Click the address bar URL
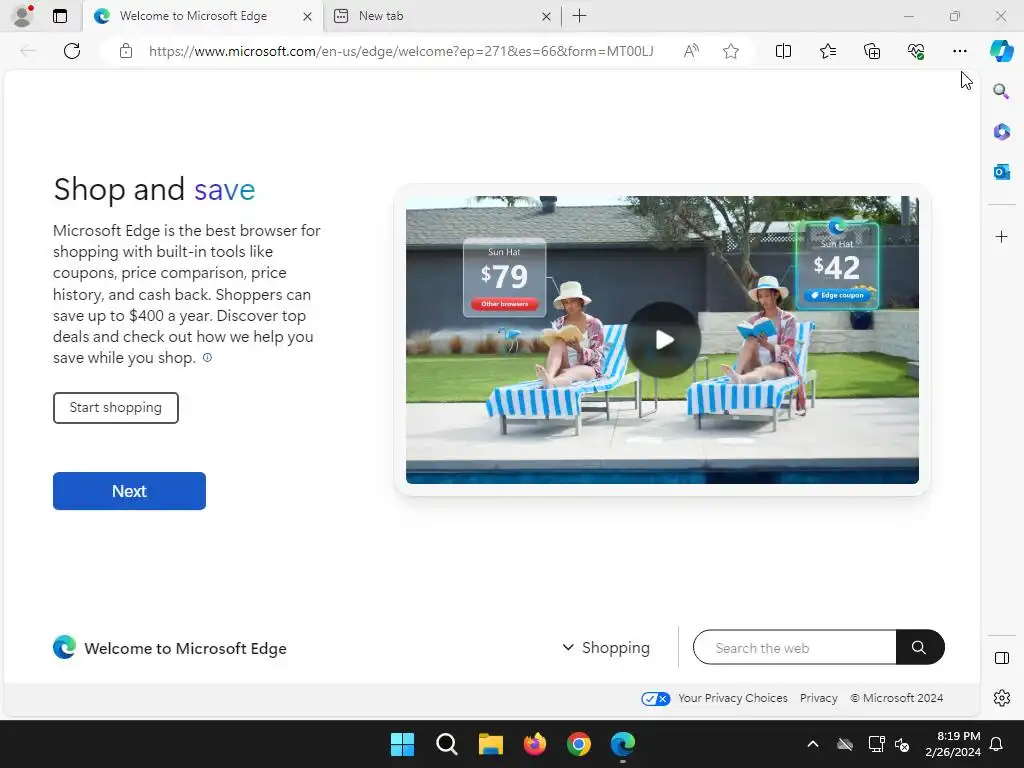 click(x=401, y=51)
